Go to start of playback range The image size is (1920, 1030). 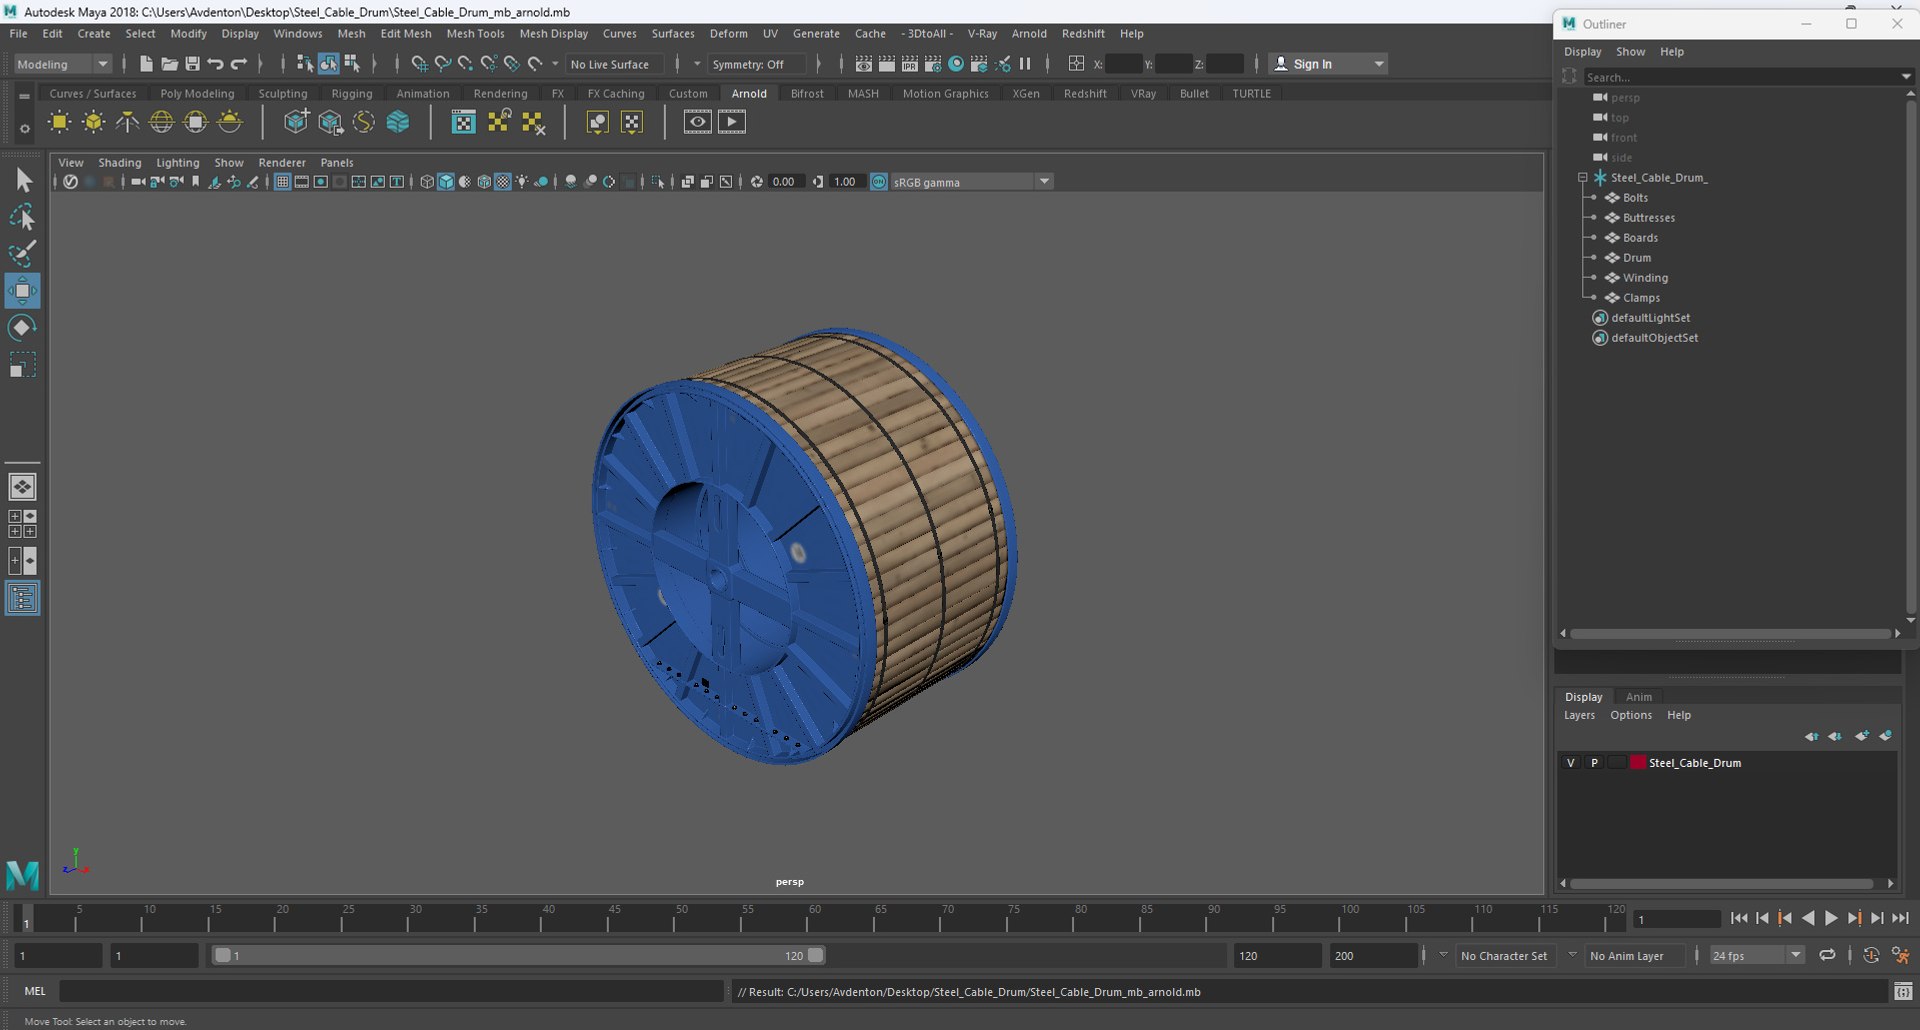(1739, 918)
